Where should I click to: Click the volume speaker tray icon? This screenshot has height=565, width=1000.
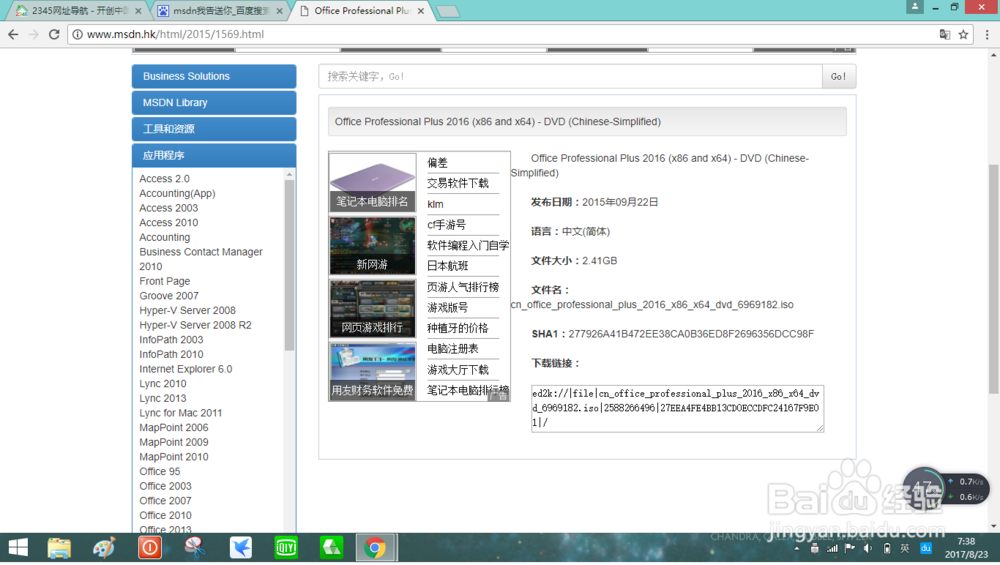(x=868, y=548)
